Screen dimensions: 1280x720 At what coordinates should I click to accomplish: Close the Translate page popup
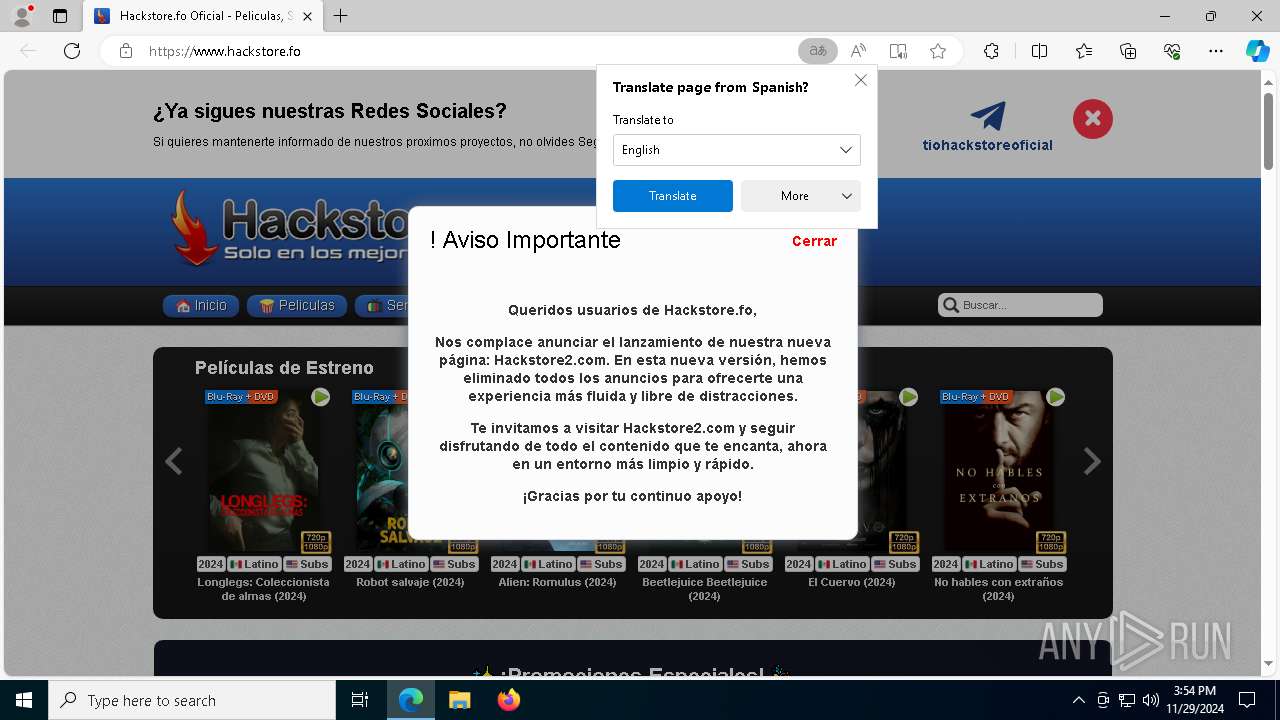click(860, 80)
